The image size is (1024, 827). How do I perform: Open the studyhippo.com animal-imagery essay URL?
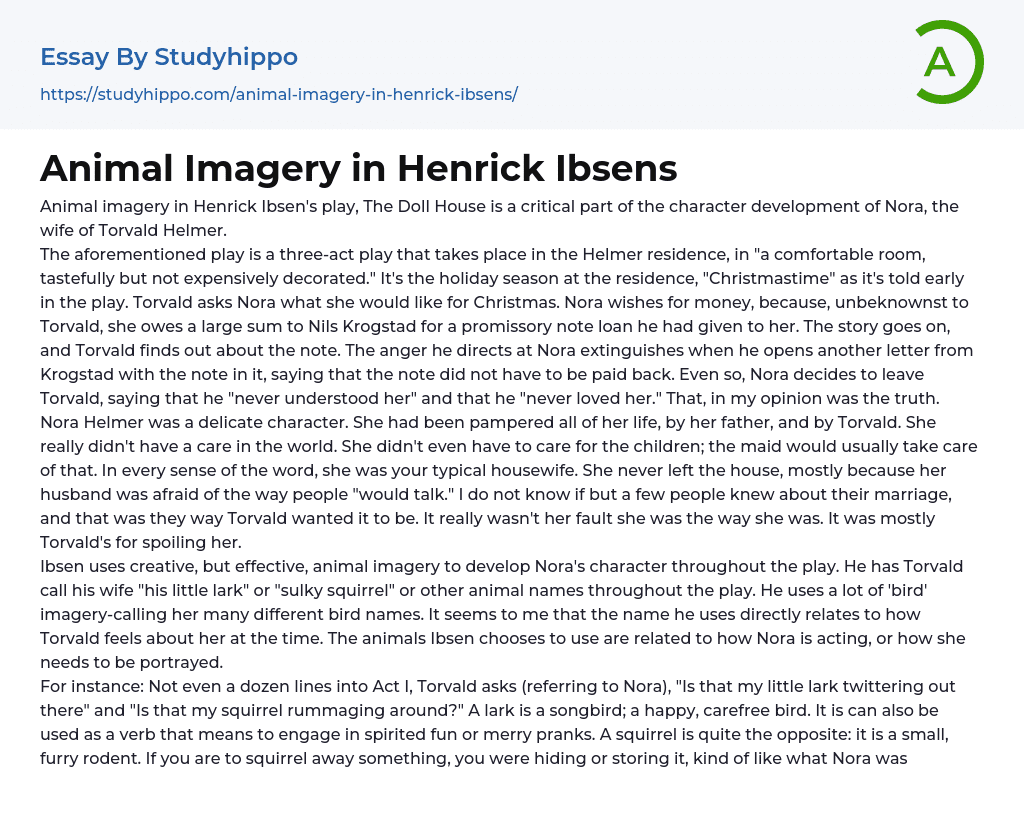(279, 95)
